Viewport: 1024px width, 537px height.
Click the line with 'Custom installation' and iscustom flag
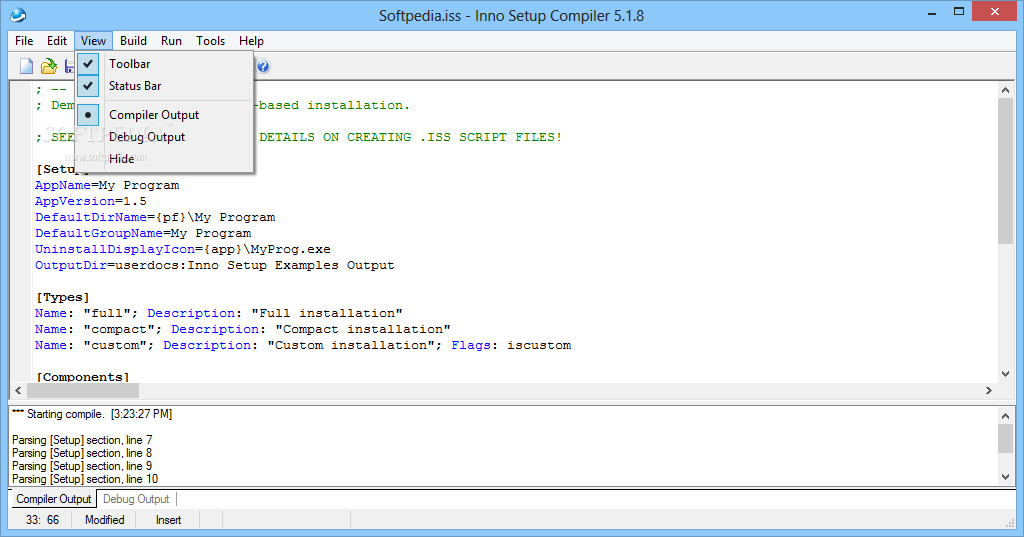pyautogui.click(x=303, y=346)
